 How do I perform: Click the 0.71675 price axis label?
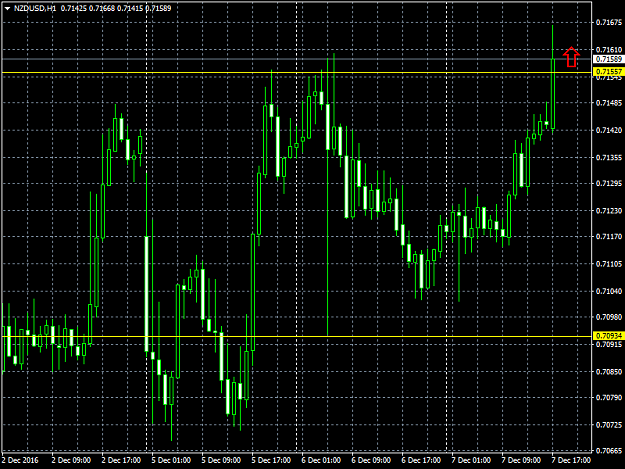609,23
